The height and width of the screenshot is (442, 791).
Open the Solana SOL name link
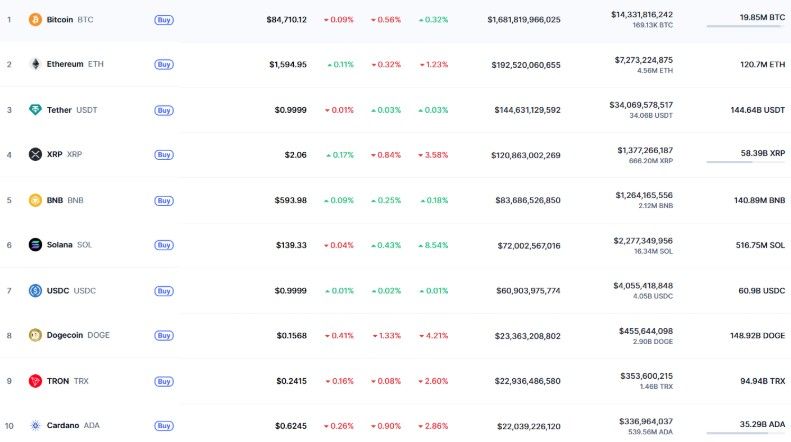[69, 245]
